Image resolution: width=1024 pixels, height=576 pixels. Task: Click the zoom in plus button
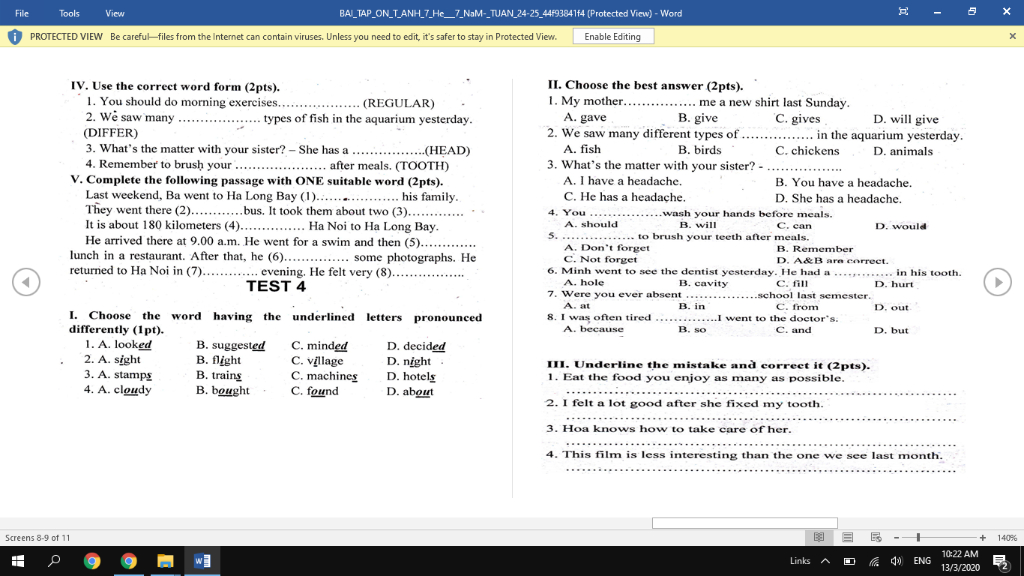pos(982,537)
